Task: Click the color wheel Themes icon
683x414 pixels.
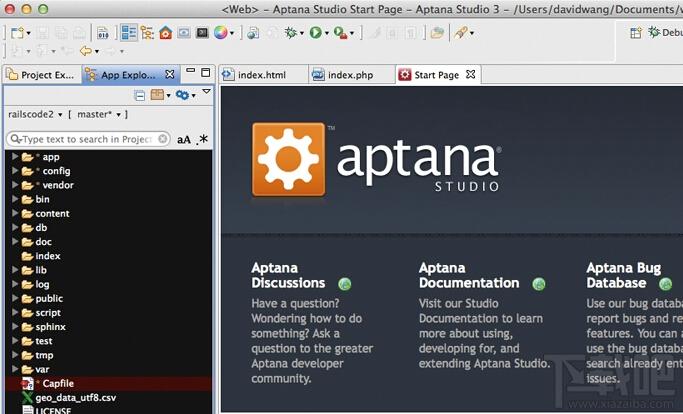Action: click(220, 33)
